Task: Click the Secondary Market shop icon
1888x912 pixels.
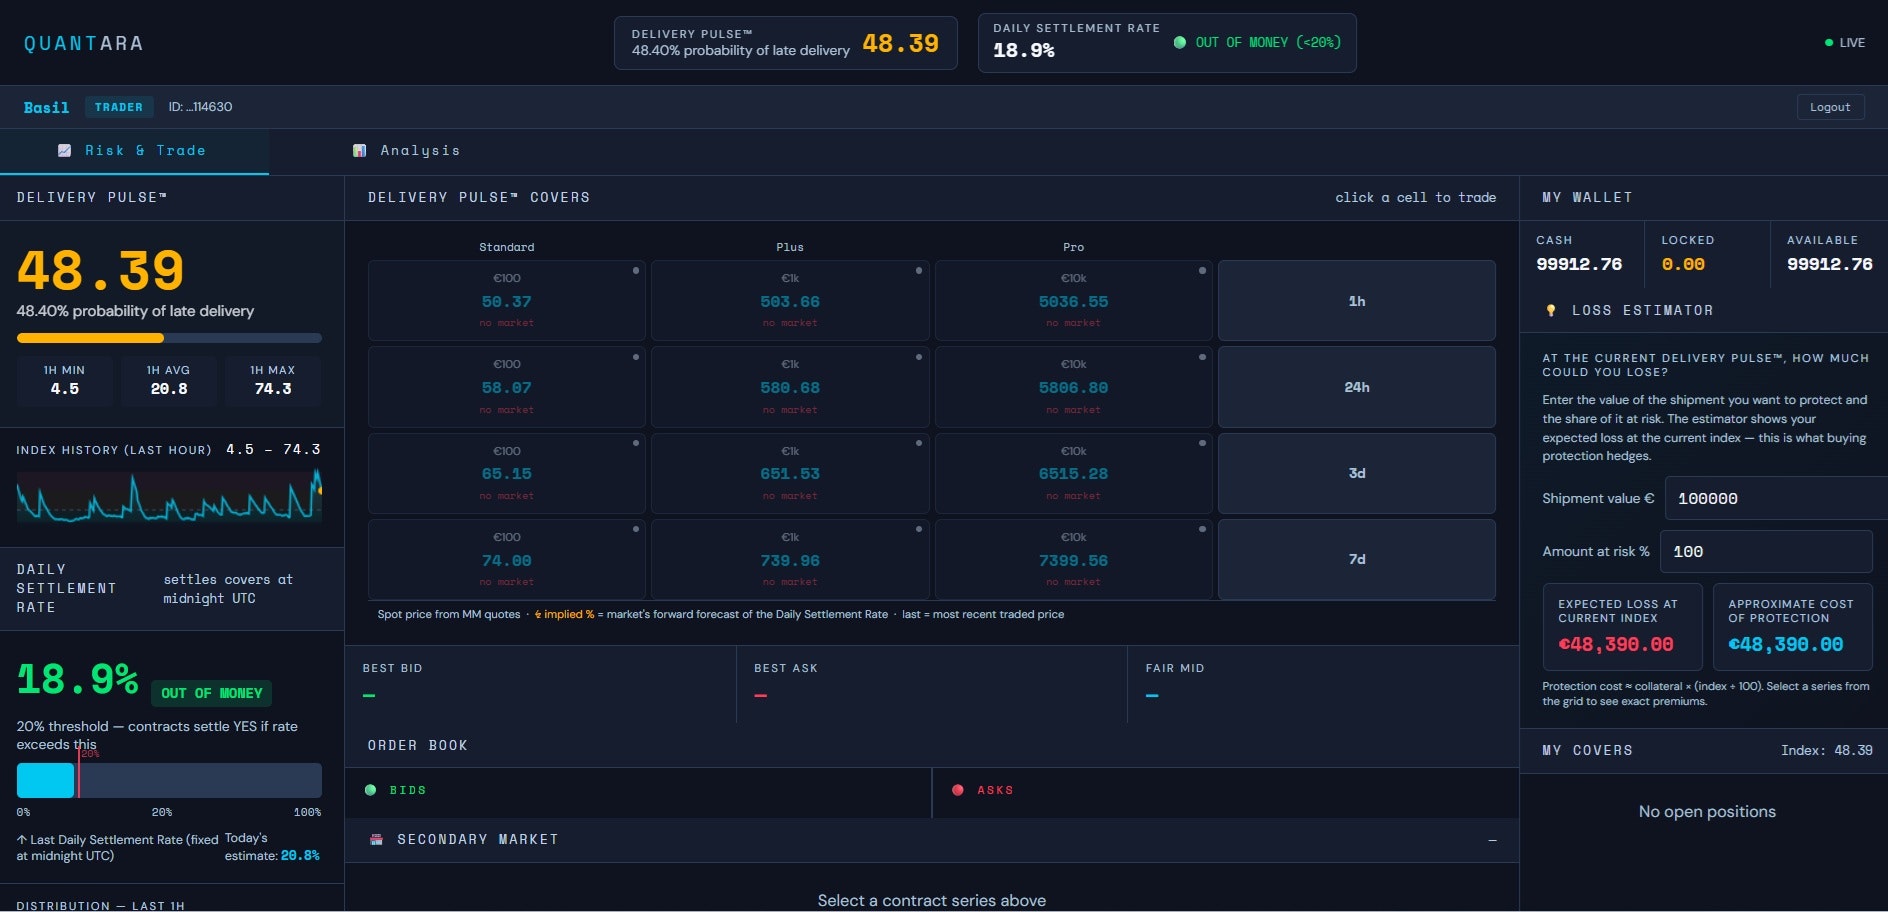Action: click(x=376, y=840)
